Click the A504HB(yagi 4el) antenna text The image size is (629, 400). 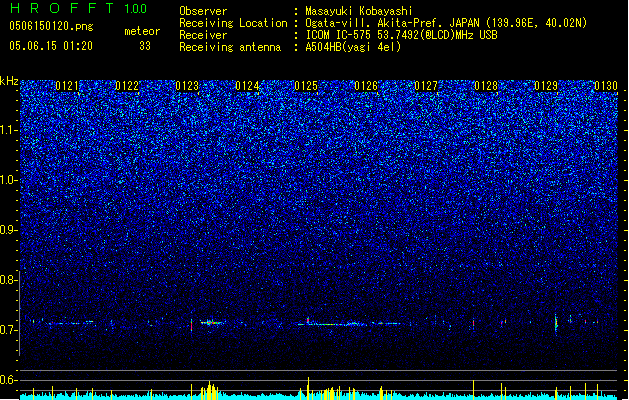pyautogui.click(x=353, y=47)
